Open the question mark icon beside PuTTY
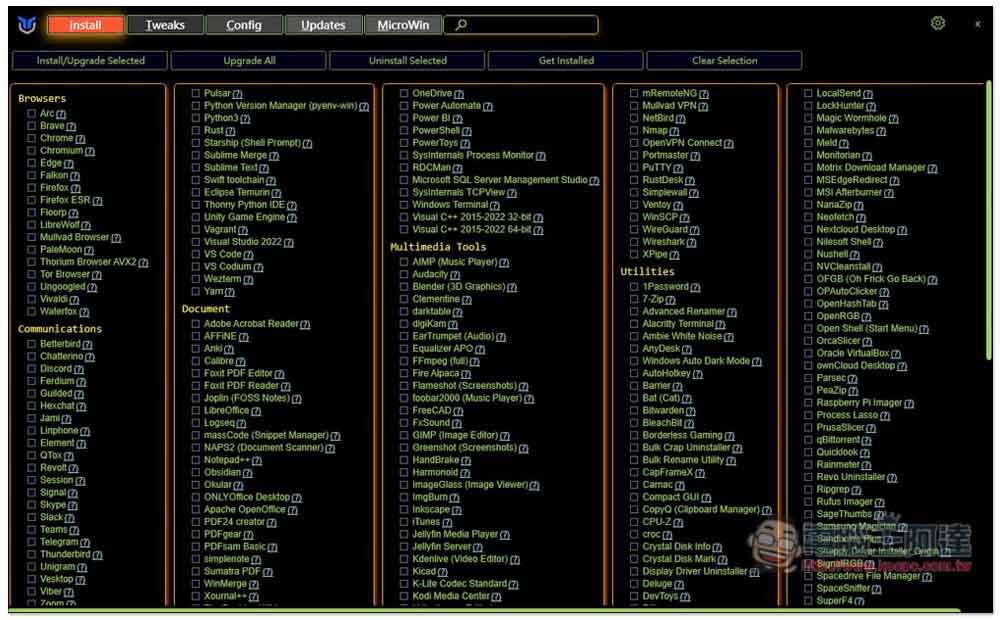Image resolution: width=1000 pixels, height=620 pixels. click(x=679, y=168)
